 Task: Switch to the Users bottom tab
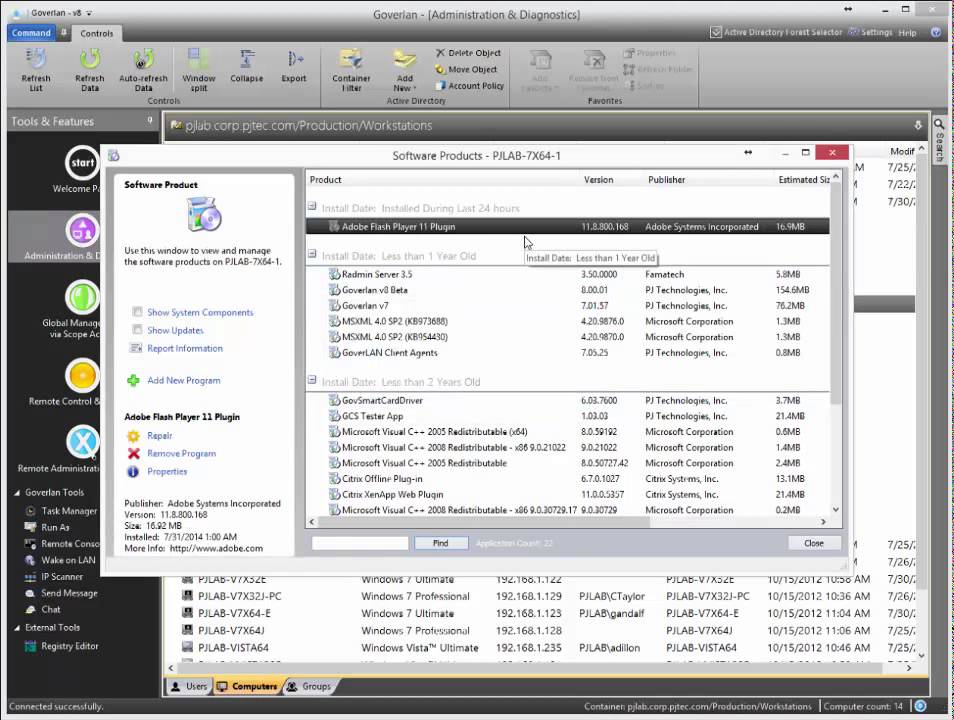[189, 687]
